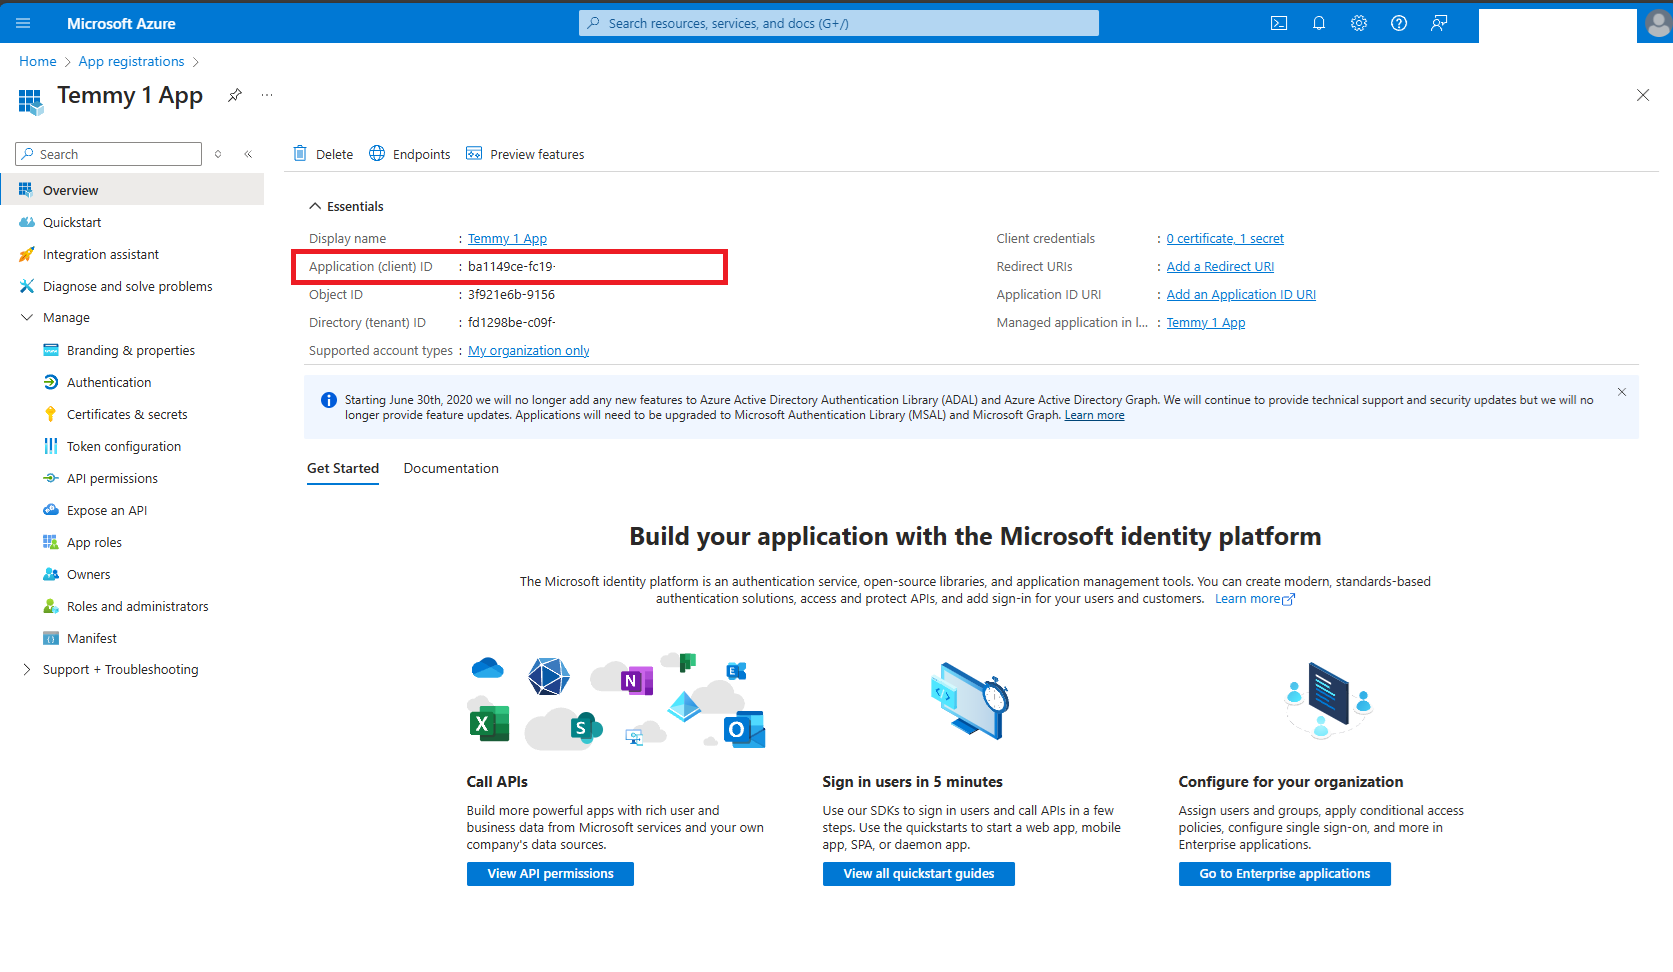Click Add a Redirect URI

coord(1220,266)
